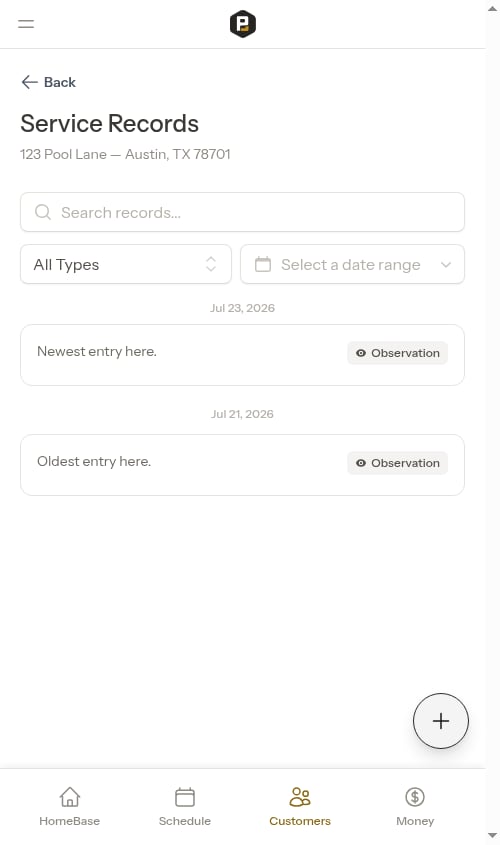This screenshot has height=845, width=500.
Task: Click the back arrow icon
Action: click(29, 82)
